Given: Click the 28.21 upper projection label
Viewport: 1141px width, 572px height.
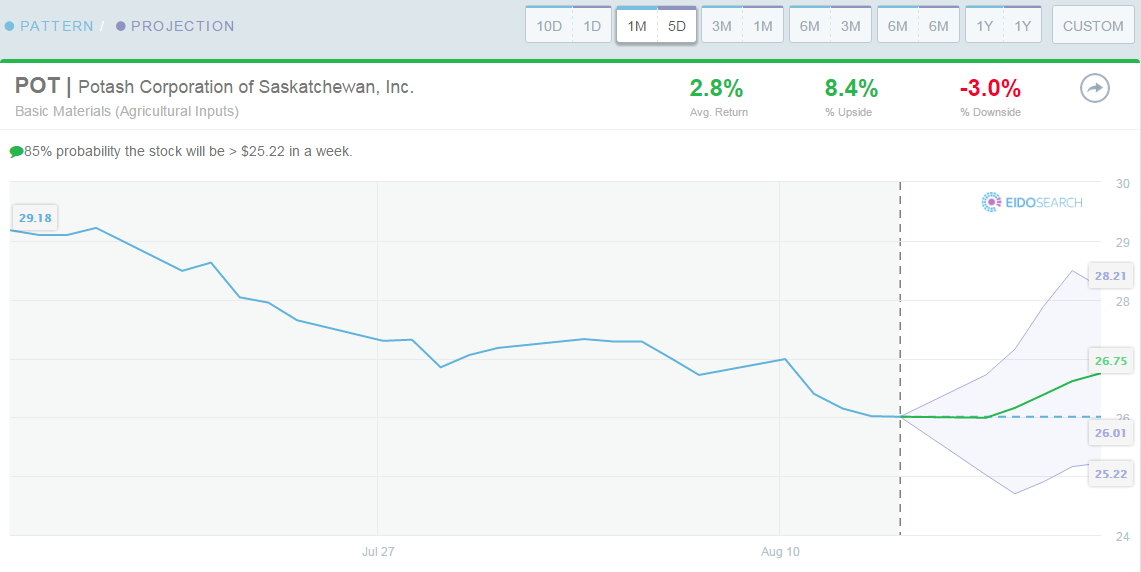Looking at the screenshot, I should point(1110,276).
